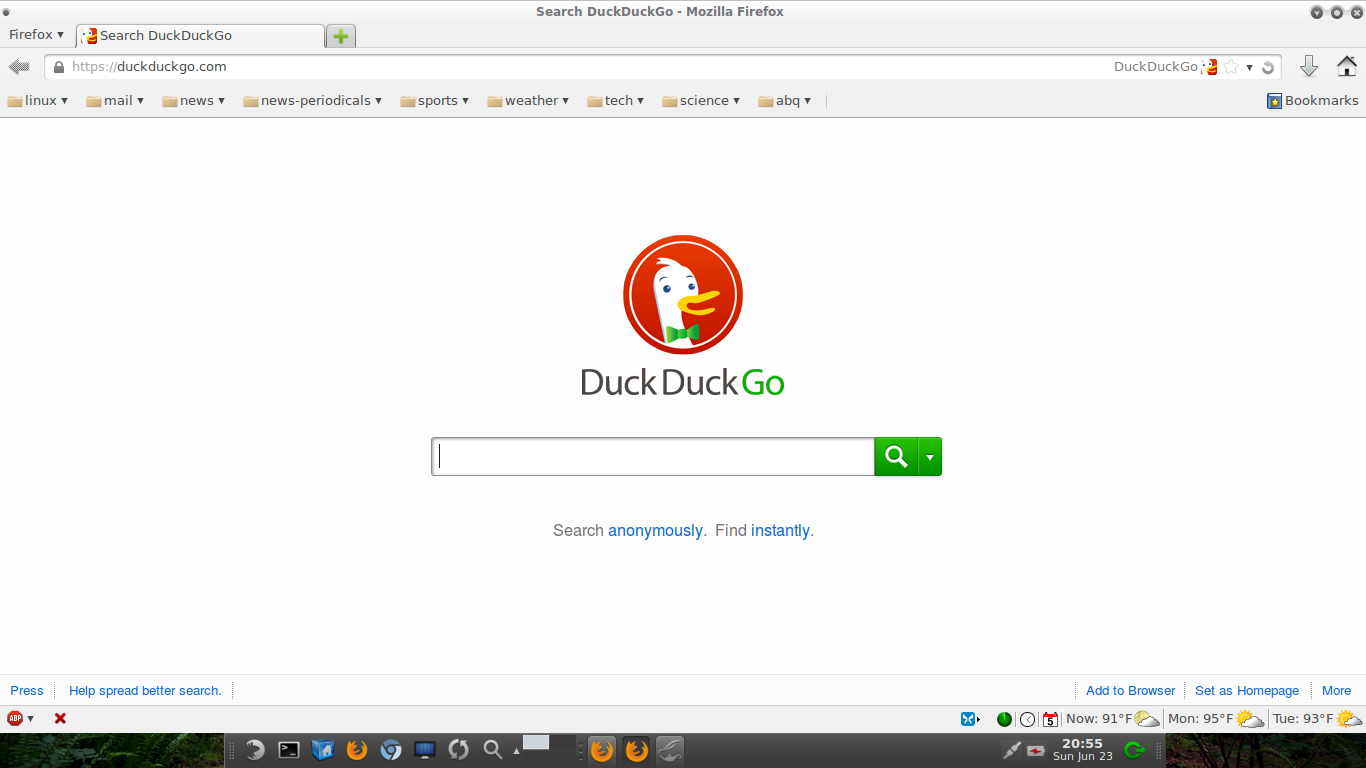Select the Search DuckDuckGo tab

(x=200, y=36)
